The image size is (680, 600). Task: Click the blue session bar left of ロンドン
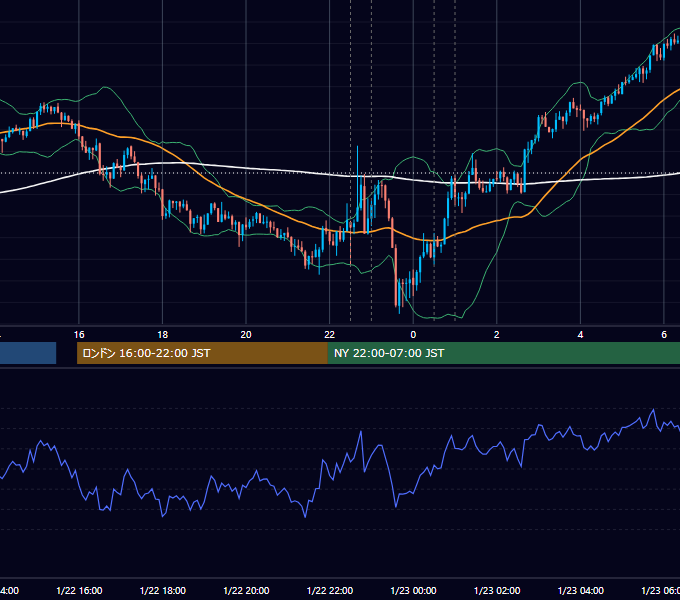(28, 353)
